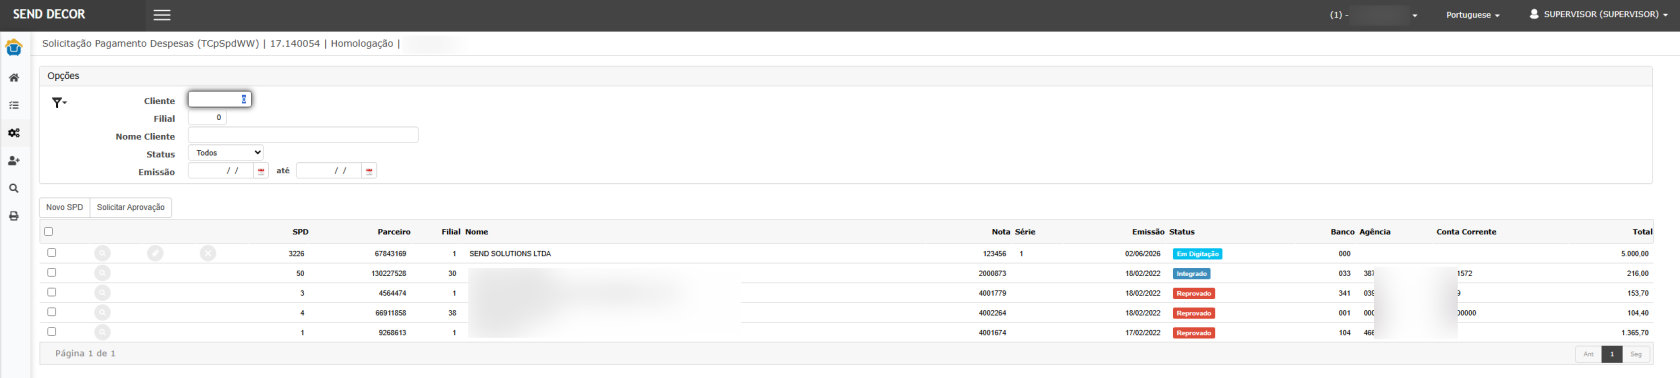Viewport: 1680px width, 378px height.
Task: Click the add-user icon in sidebar
Action: point(14,160)
